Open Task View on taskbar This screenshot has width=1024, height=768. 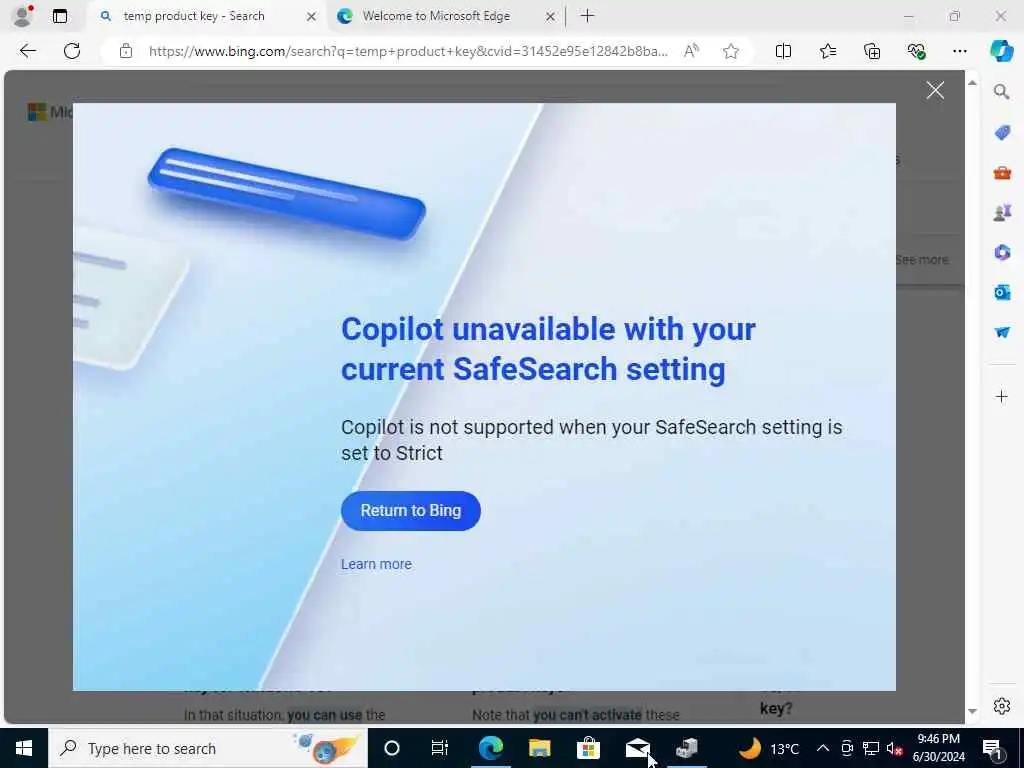440,748
